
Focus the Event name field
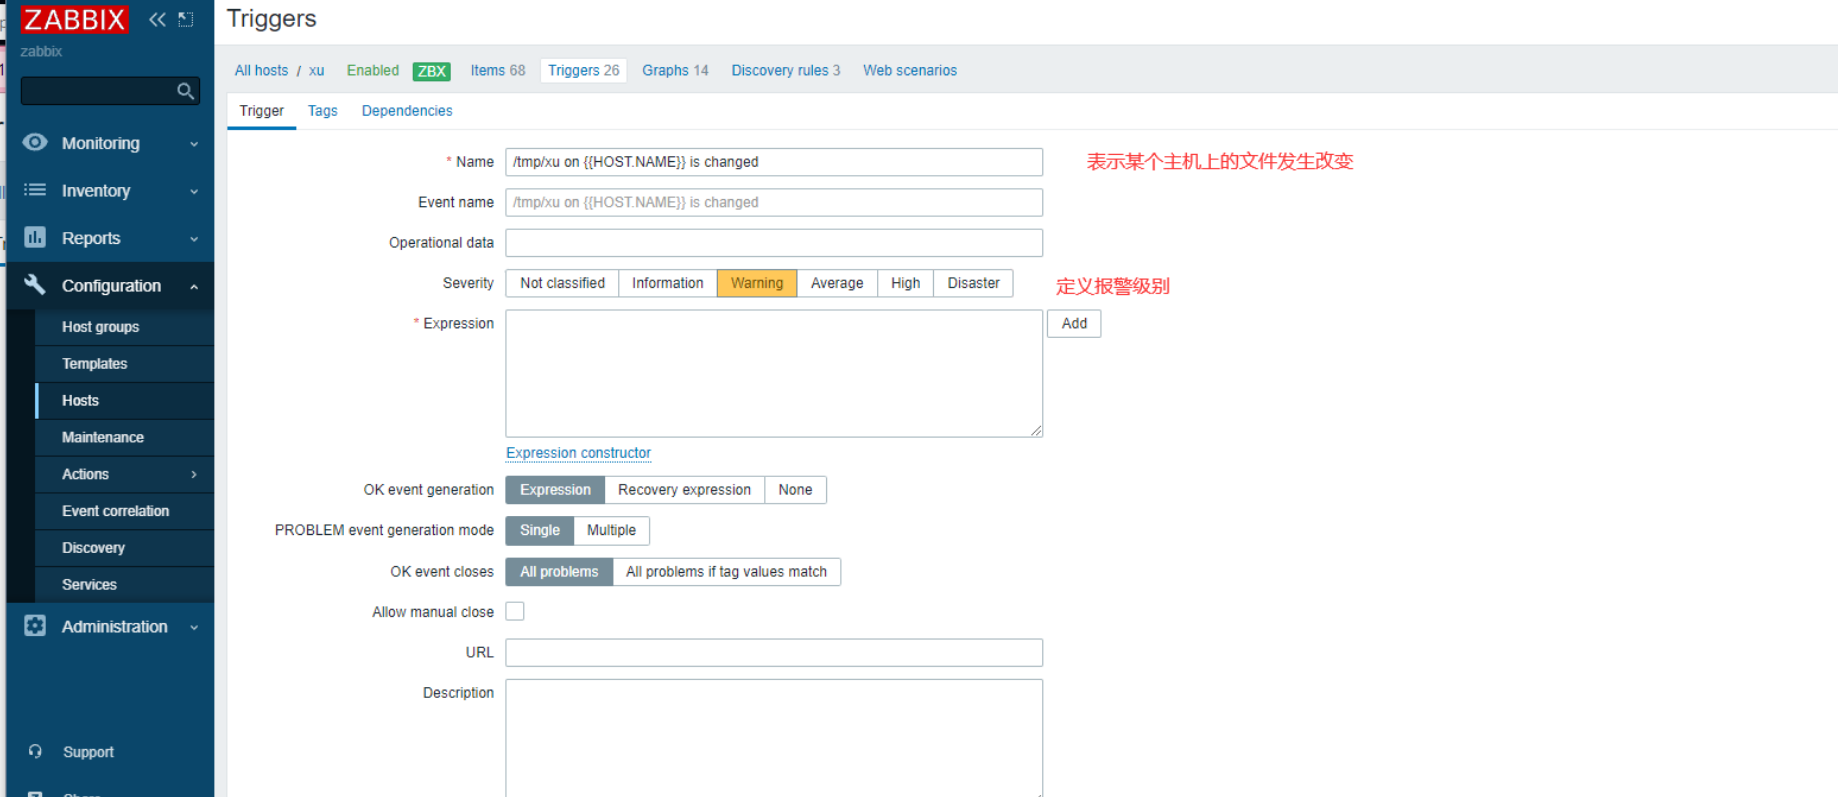(x=774, y=202)
